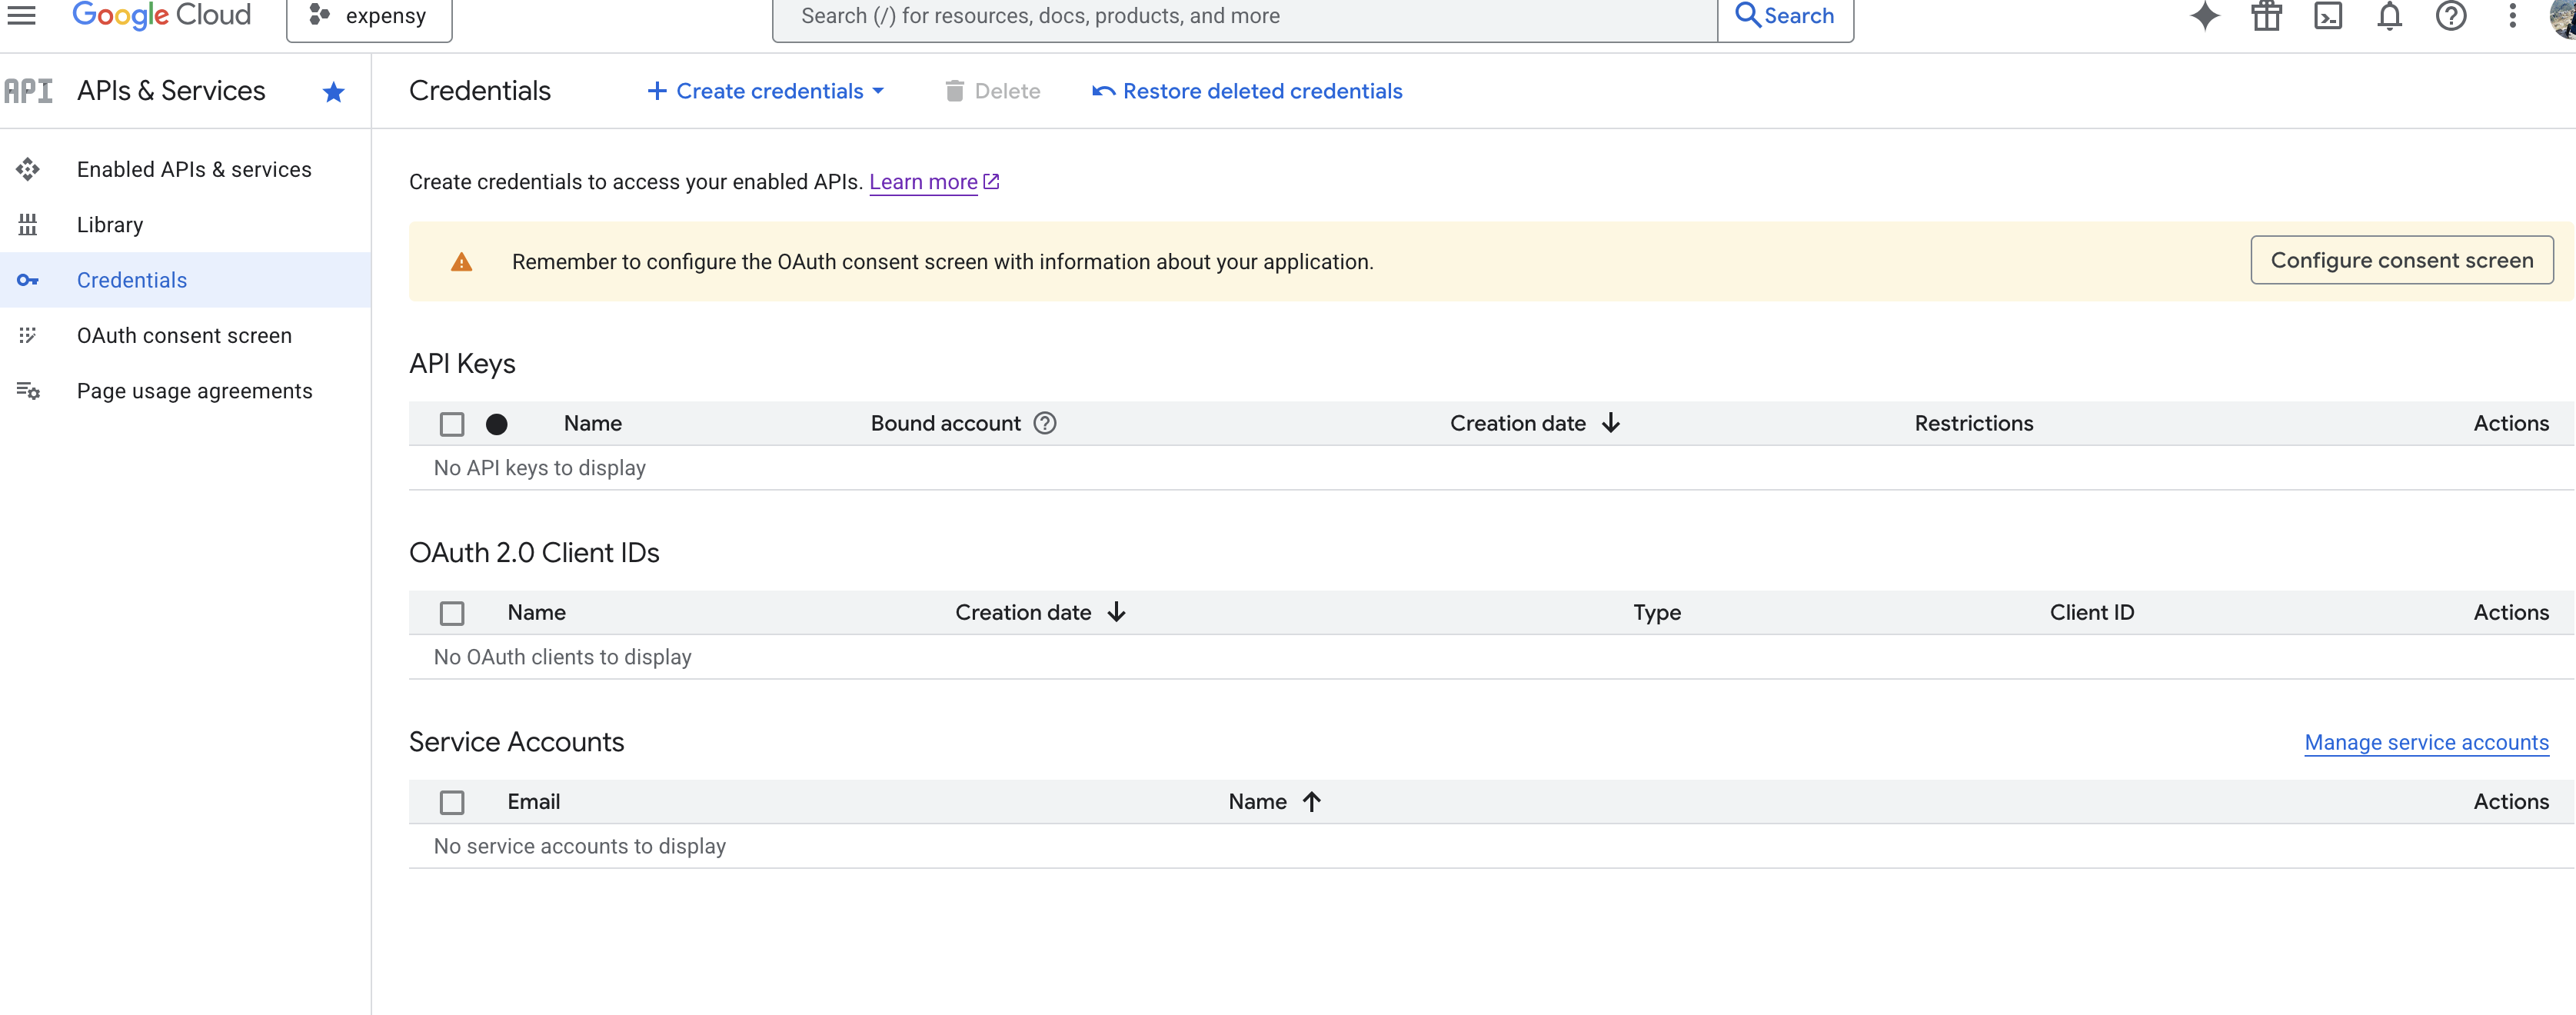Open the Gemini assistant in the top bar
Image resolution: width=2576 pixels, height=1015 pixels.
2204,15
